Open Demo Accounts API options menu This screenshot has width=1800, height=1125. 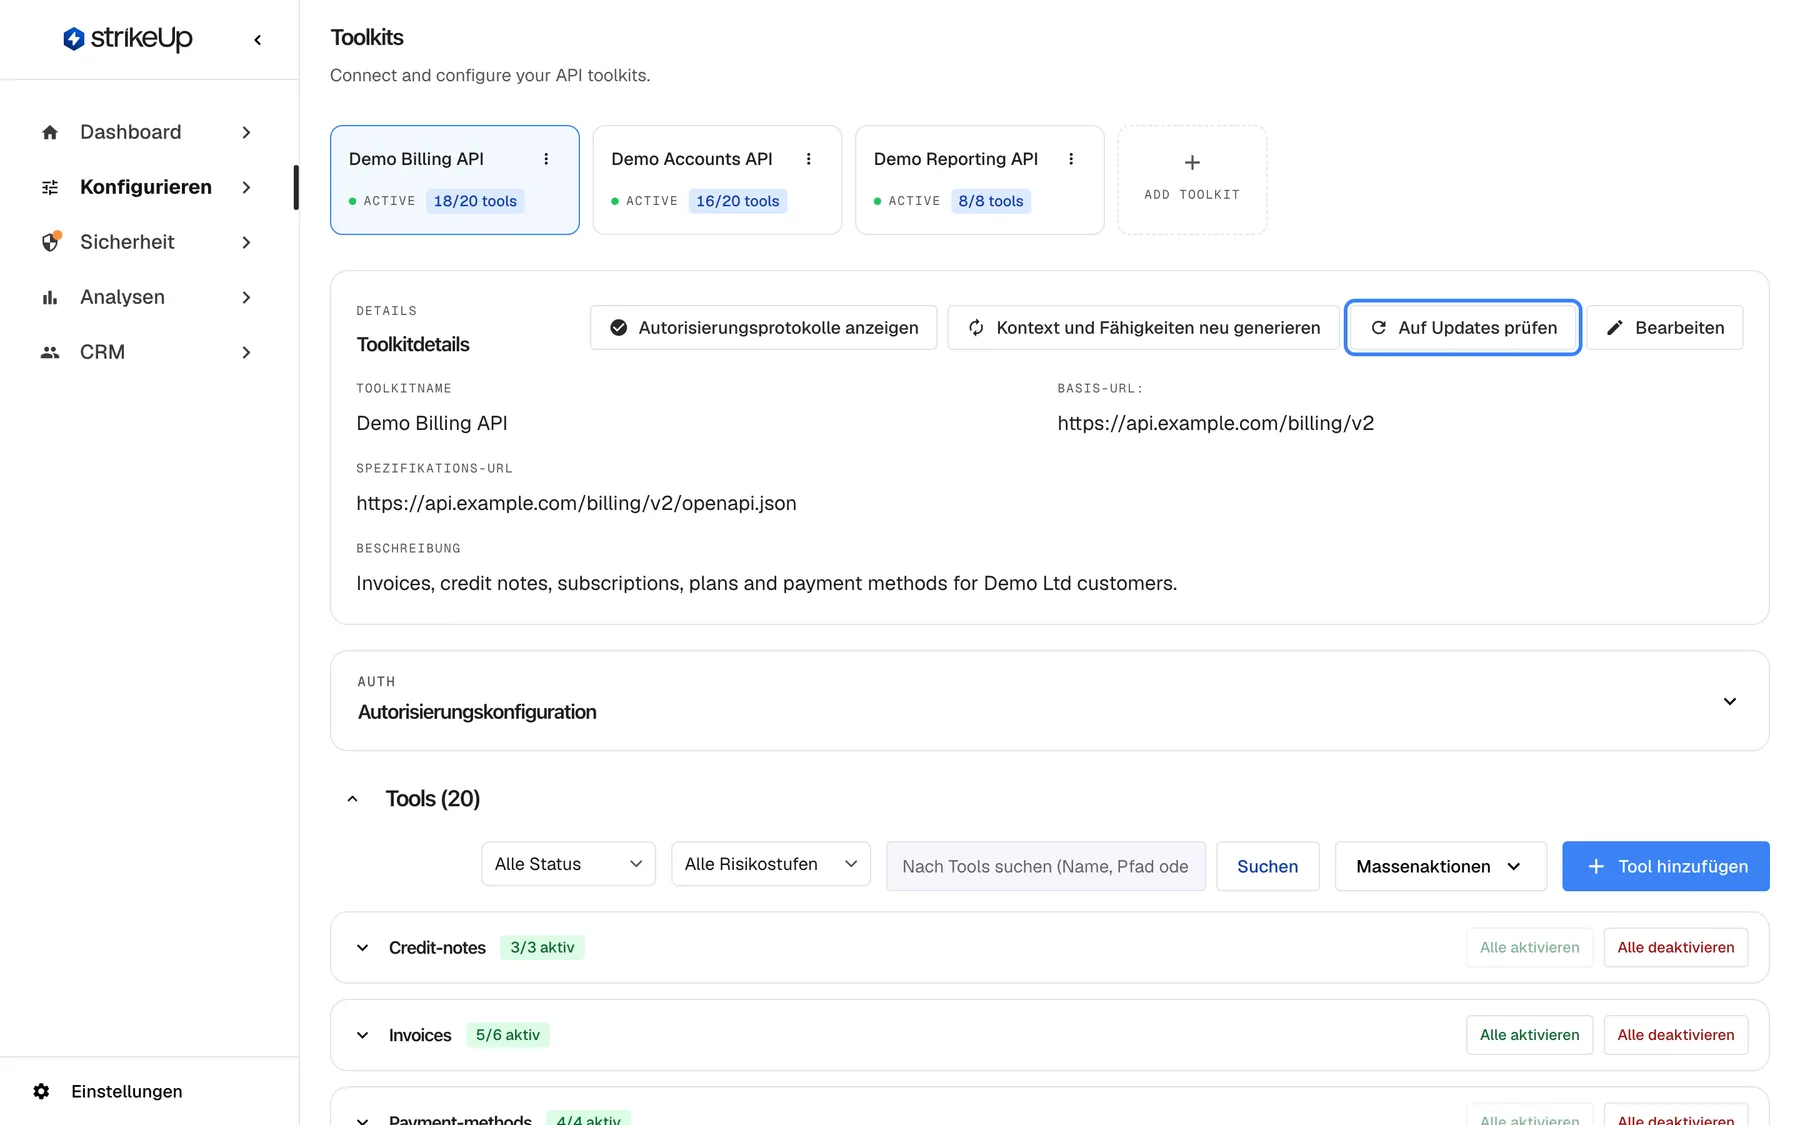(809, 159)
